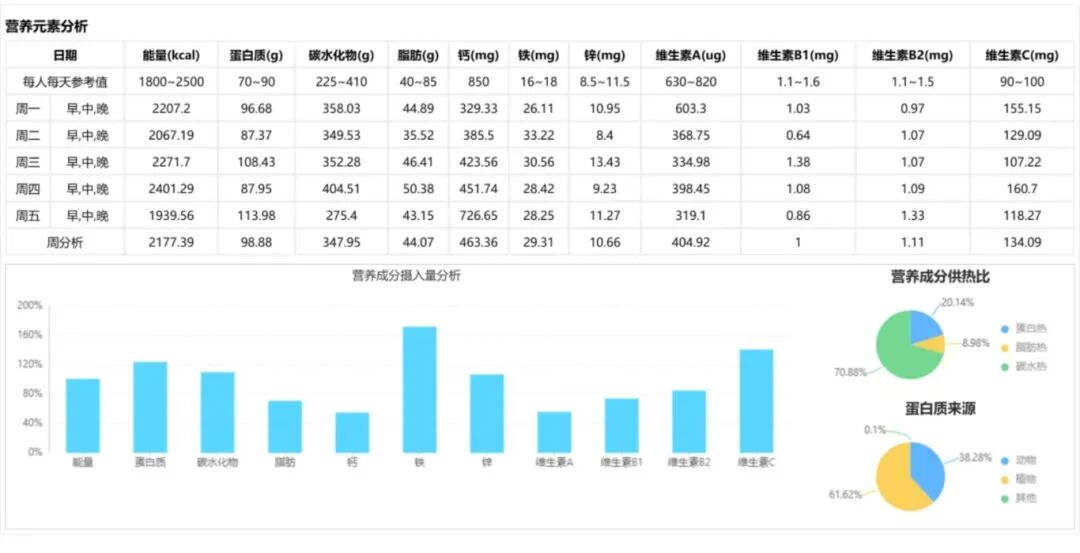Click the 钙 bar in the chart

[353, 432]
